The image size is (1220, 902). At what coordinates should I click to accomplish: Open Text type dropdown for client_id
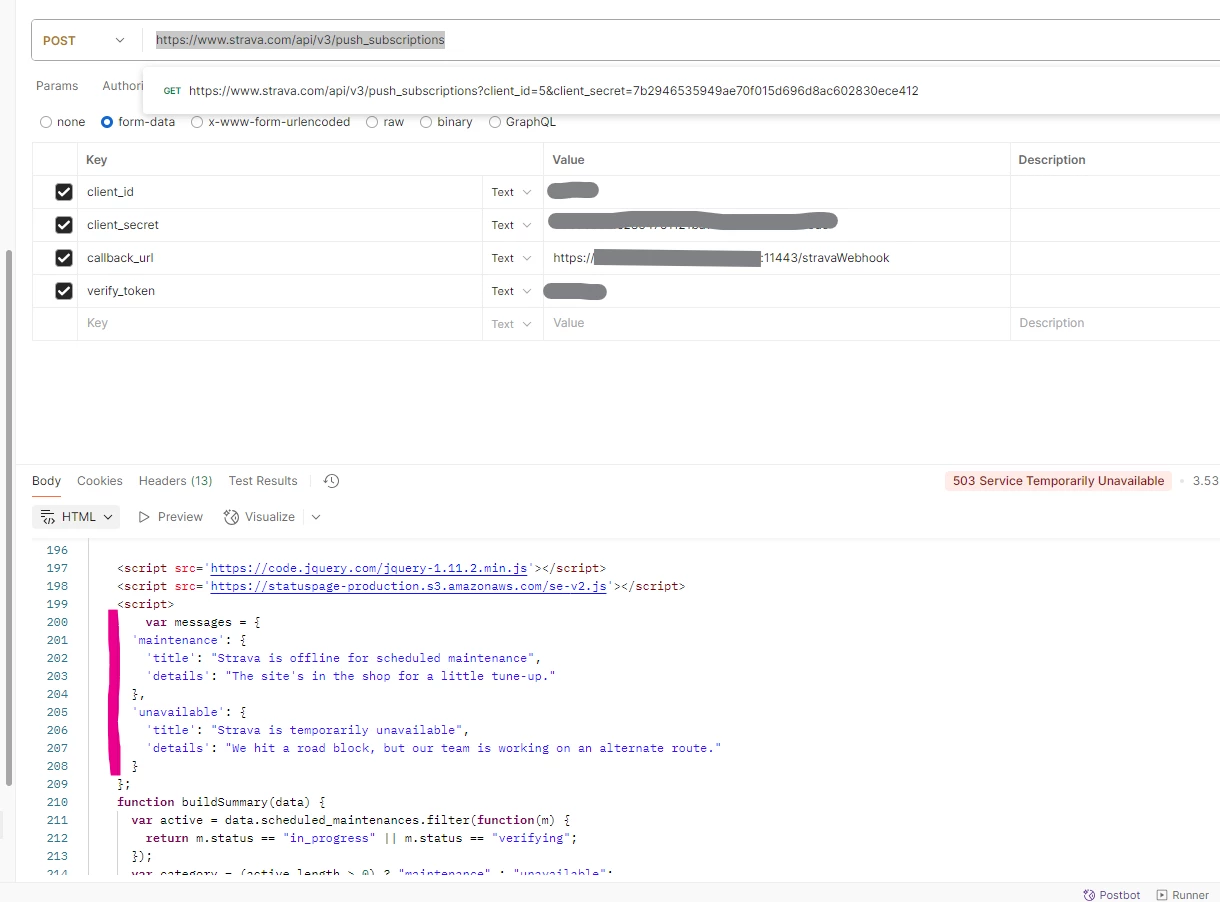[511, 192]
